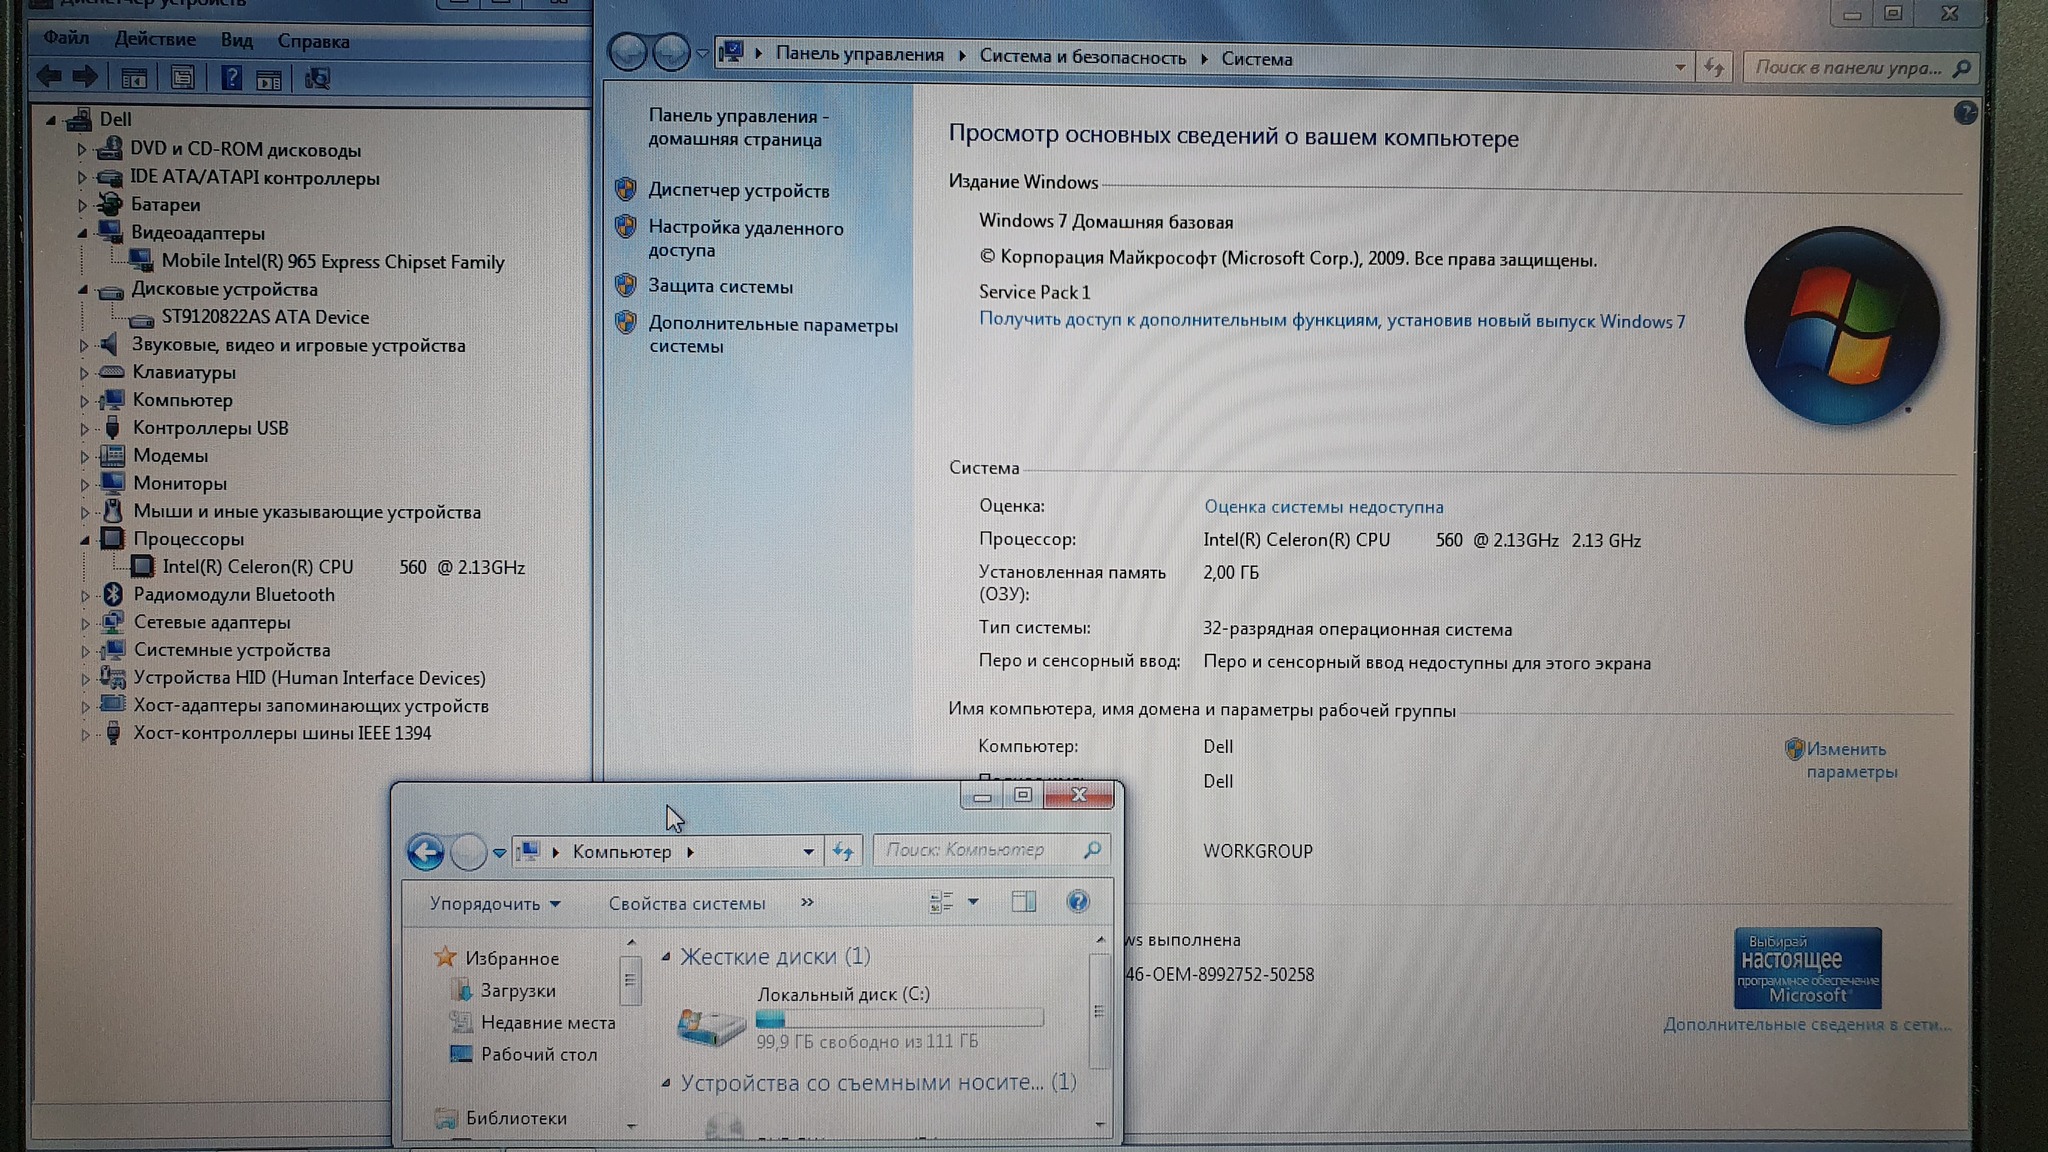Click the Диспетчер устройств sidebar link
The width and height of the screenshot is (2048, 1152).
click(x=738, y=191)
